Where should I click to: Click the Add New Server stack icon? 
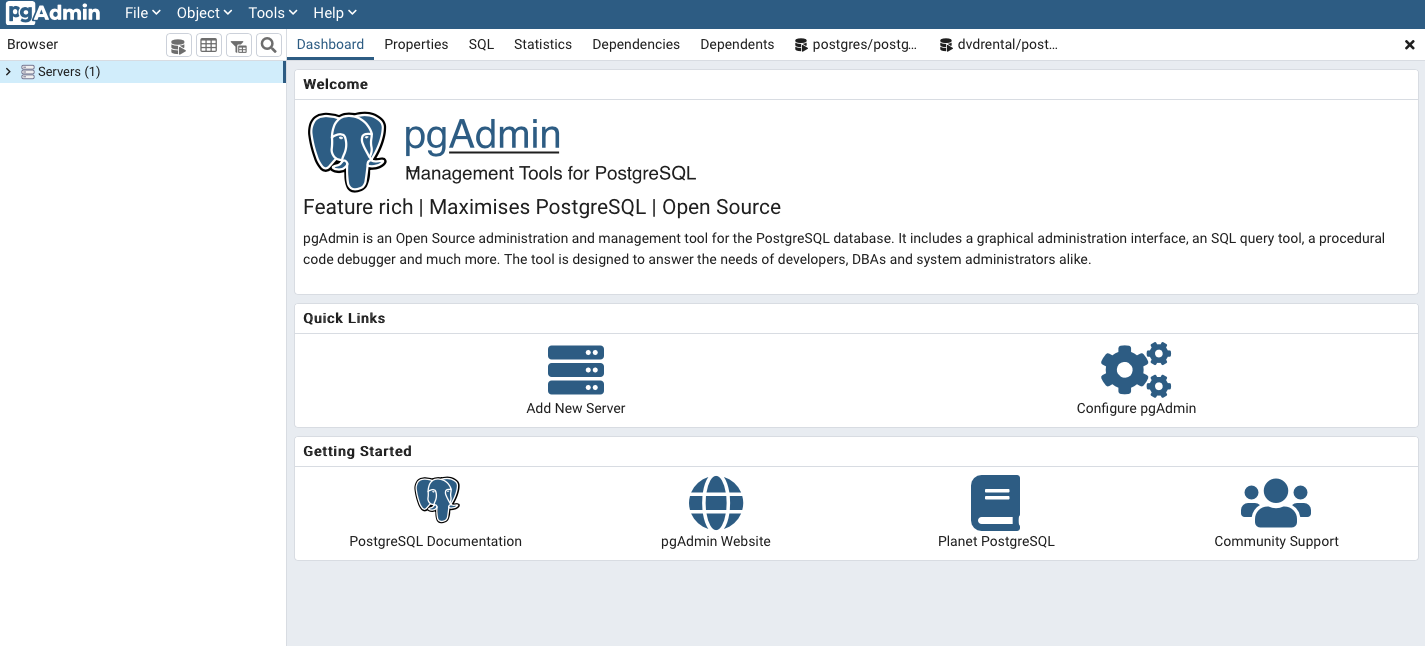[576, 369]
